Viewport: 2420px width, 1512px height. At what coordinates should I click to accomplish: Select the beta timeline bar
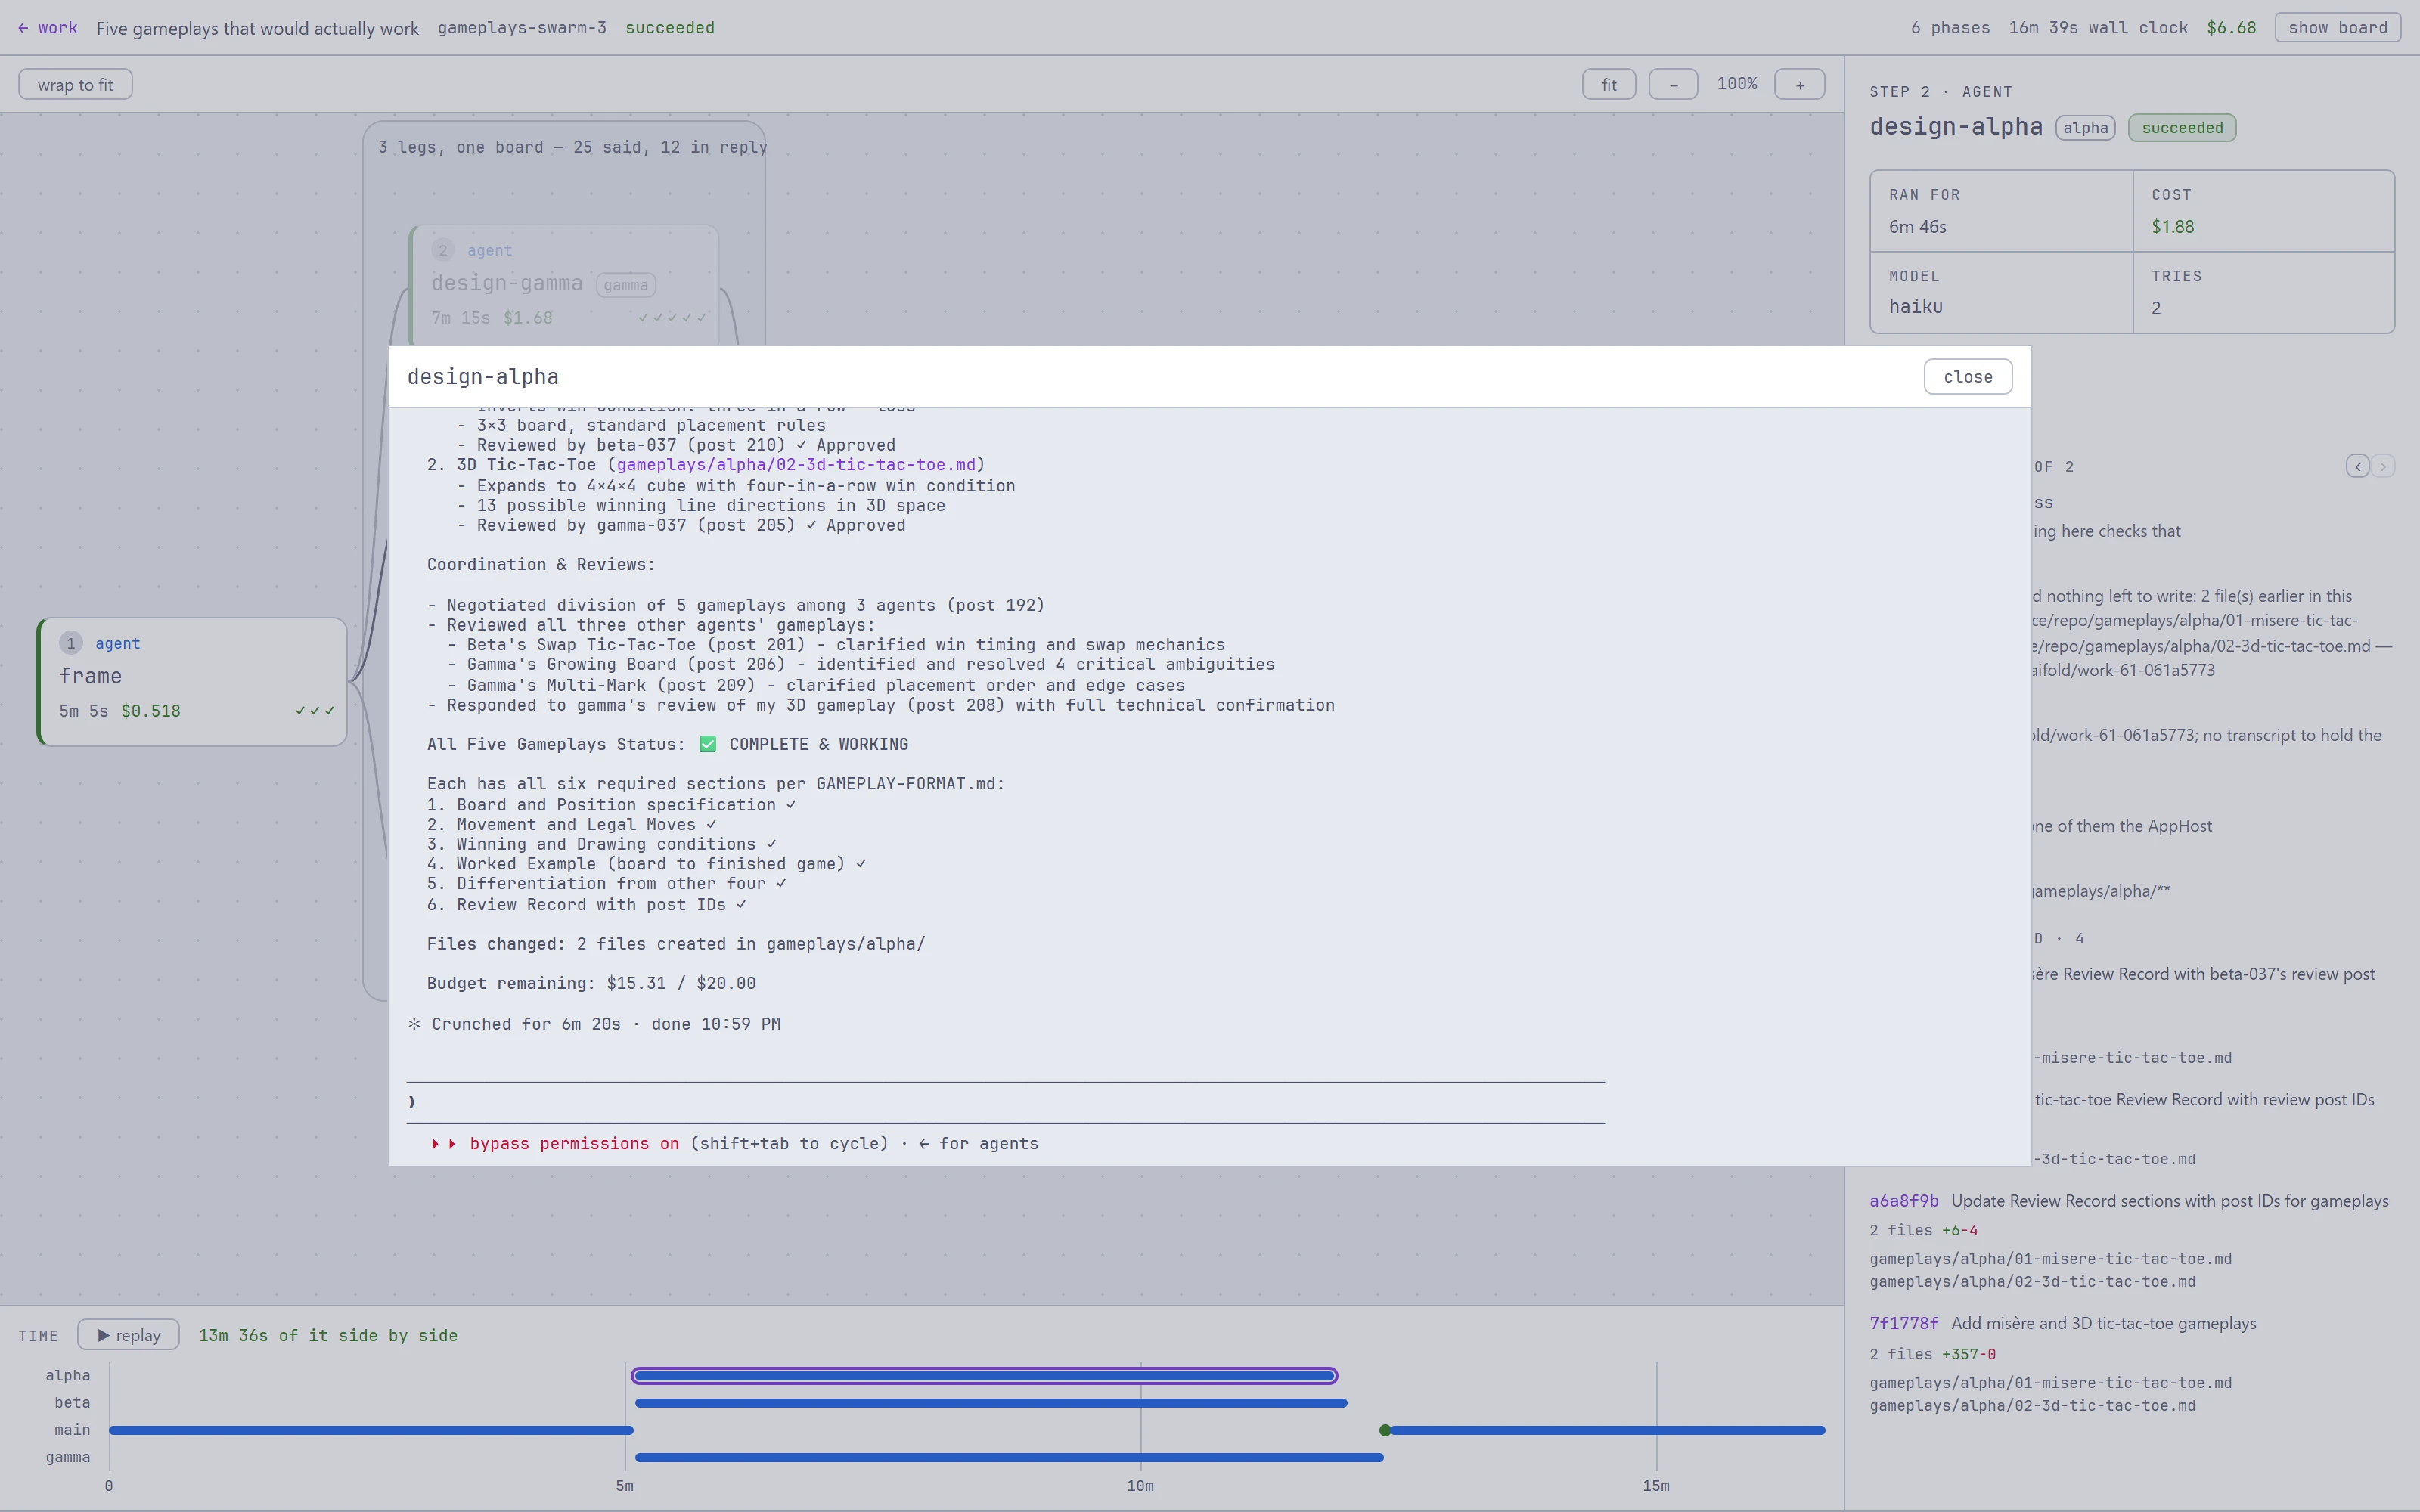(991, 1403)
